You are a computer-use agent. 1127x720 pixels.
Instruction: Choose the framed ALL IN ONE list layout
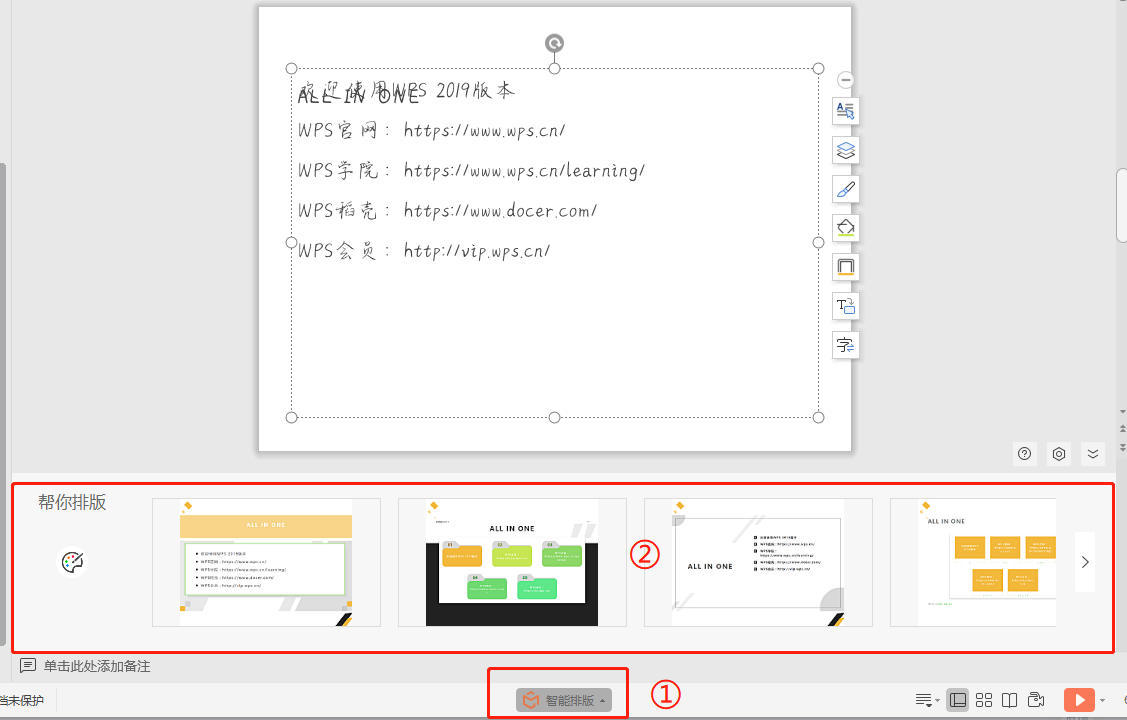758,563
